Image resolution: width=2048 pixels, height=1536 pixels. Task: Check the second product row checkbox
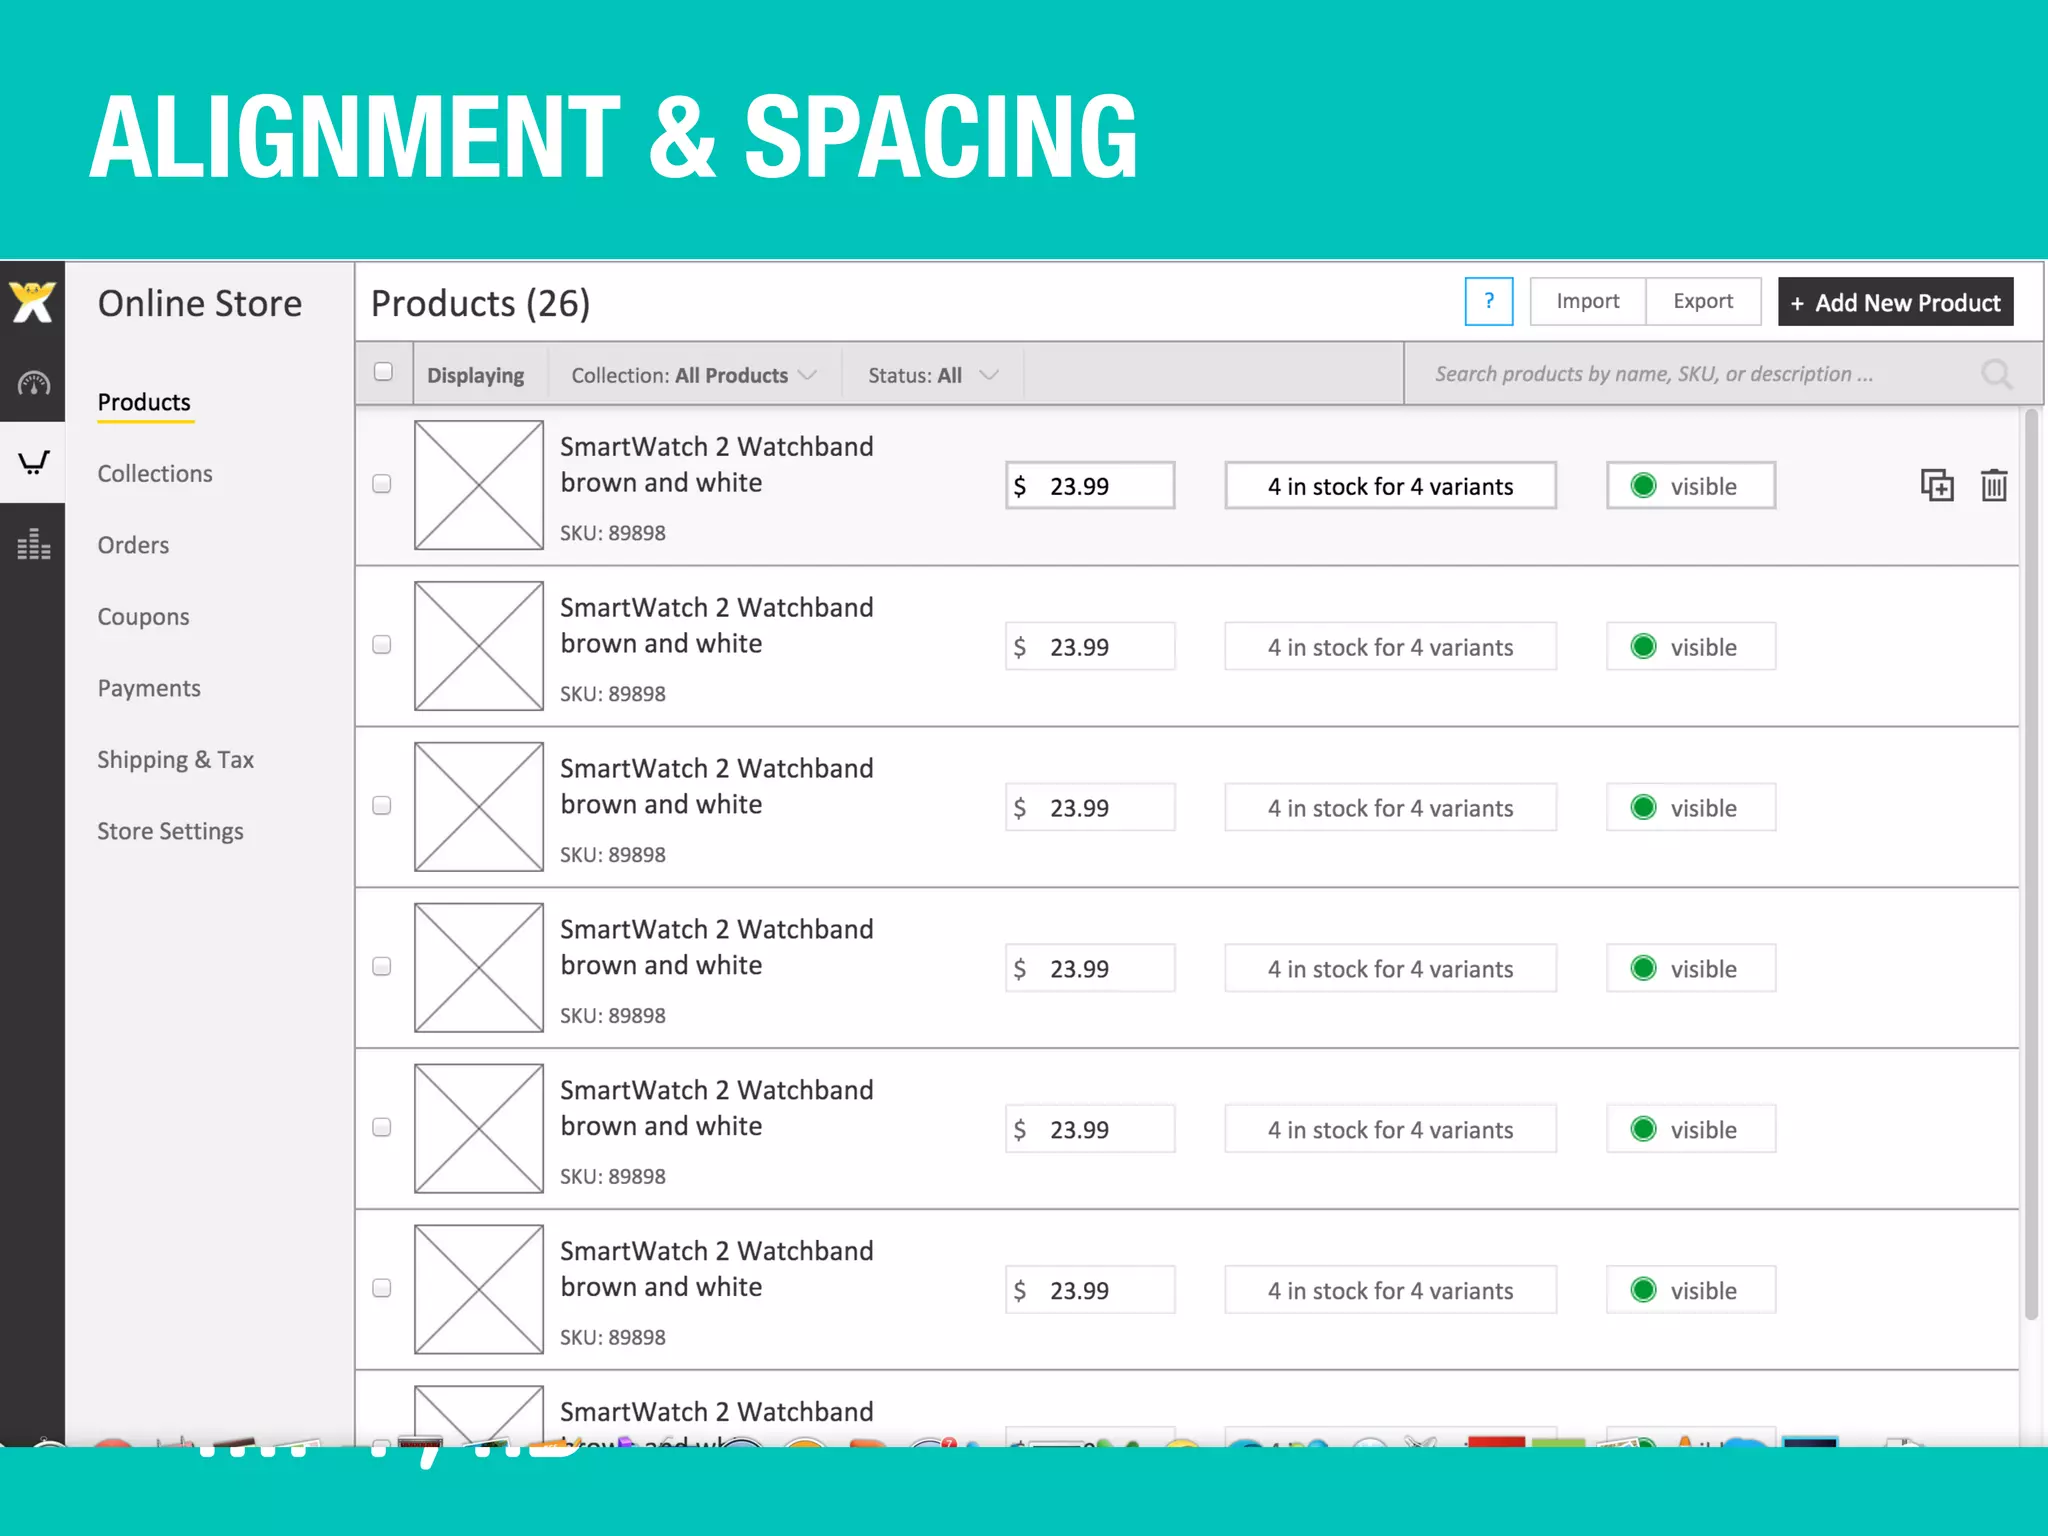pos(382,645)
